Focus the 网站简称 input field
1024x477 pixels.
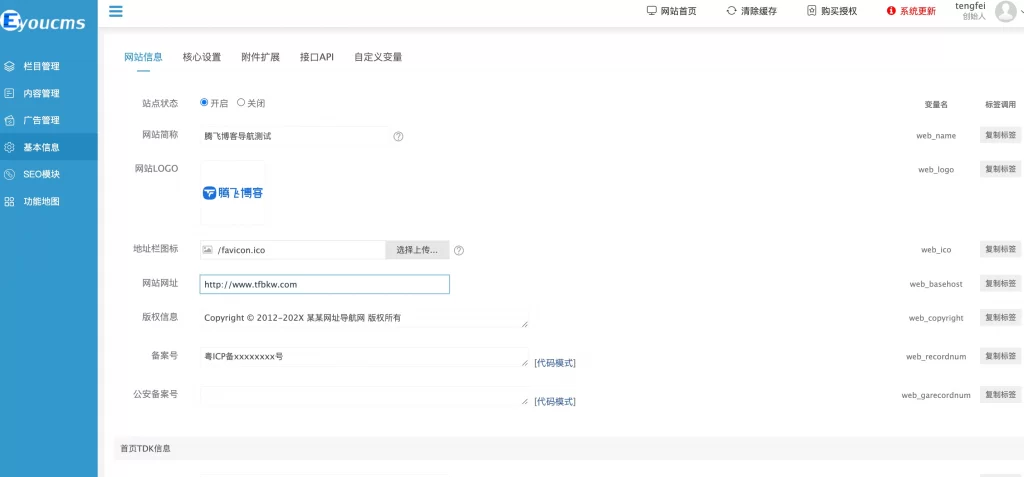click(294, 137)
